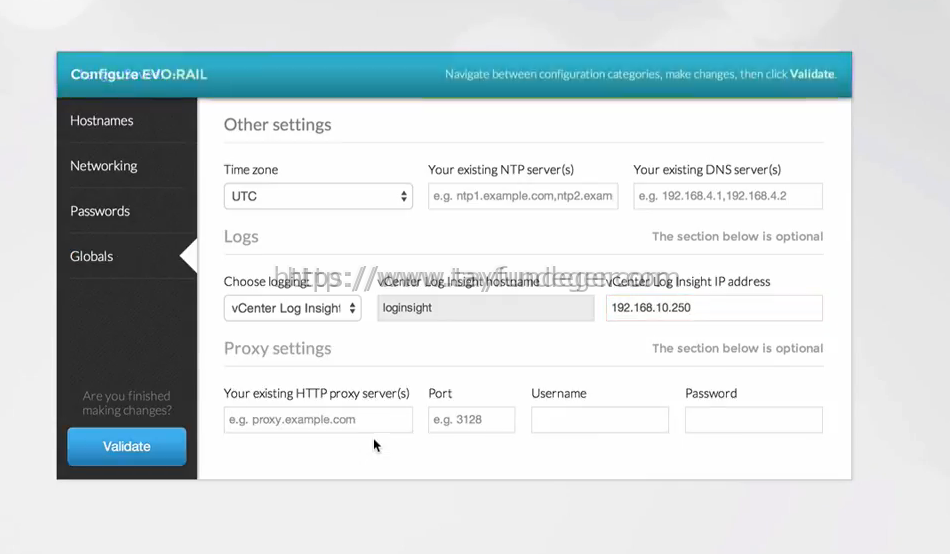This screenshot has width=950, height=554.
Task: Click the Proxy settings heading
Action: [x=277, y=348]
